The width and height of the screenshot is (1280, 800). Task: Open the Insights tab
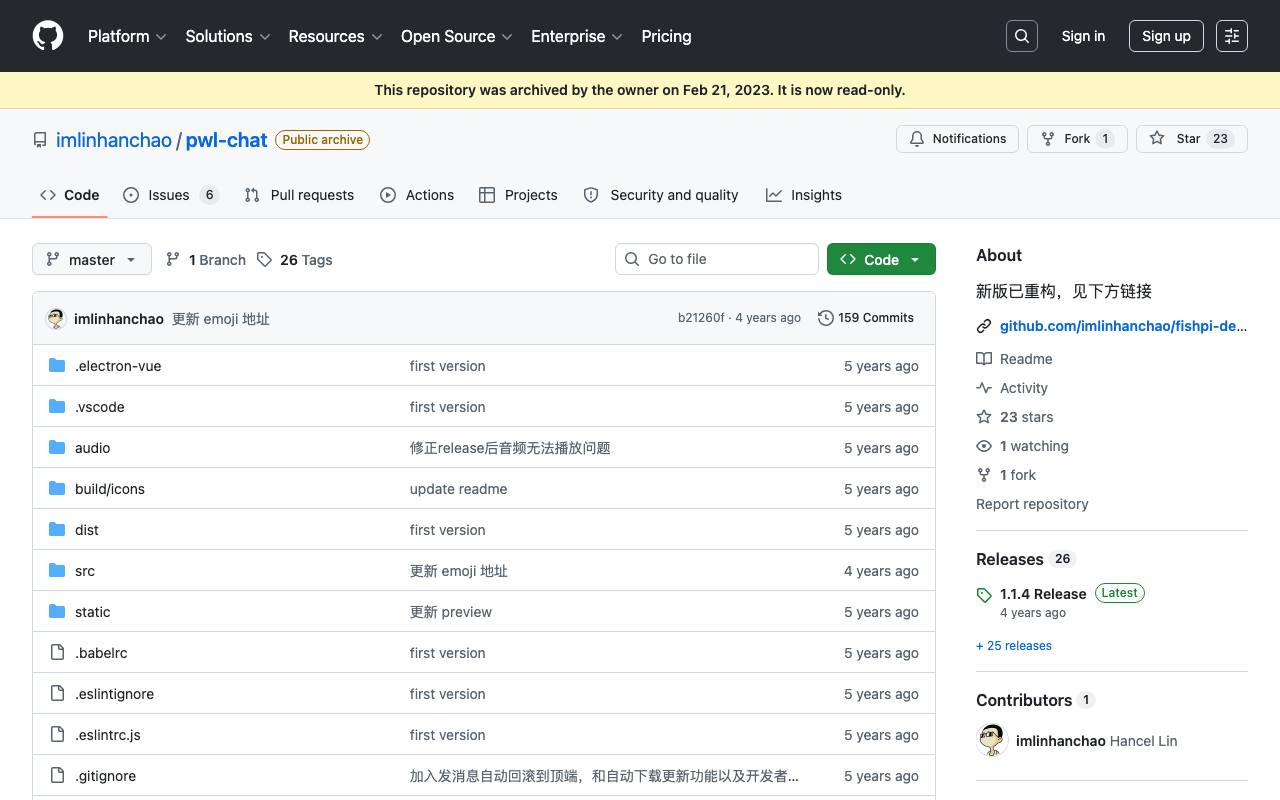[804, 195]
